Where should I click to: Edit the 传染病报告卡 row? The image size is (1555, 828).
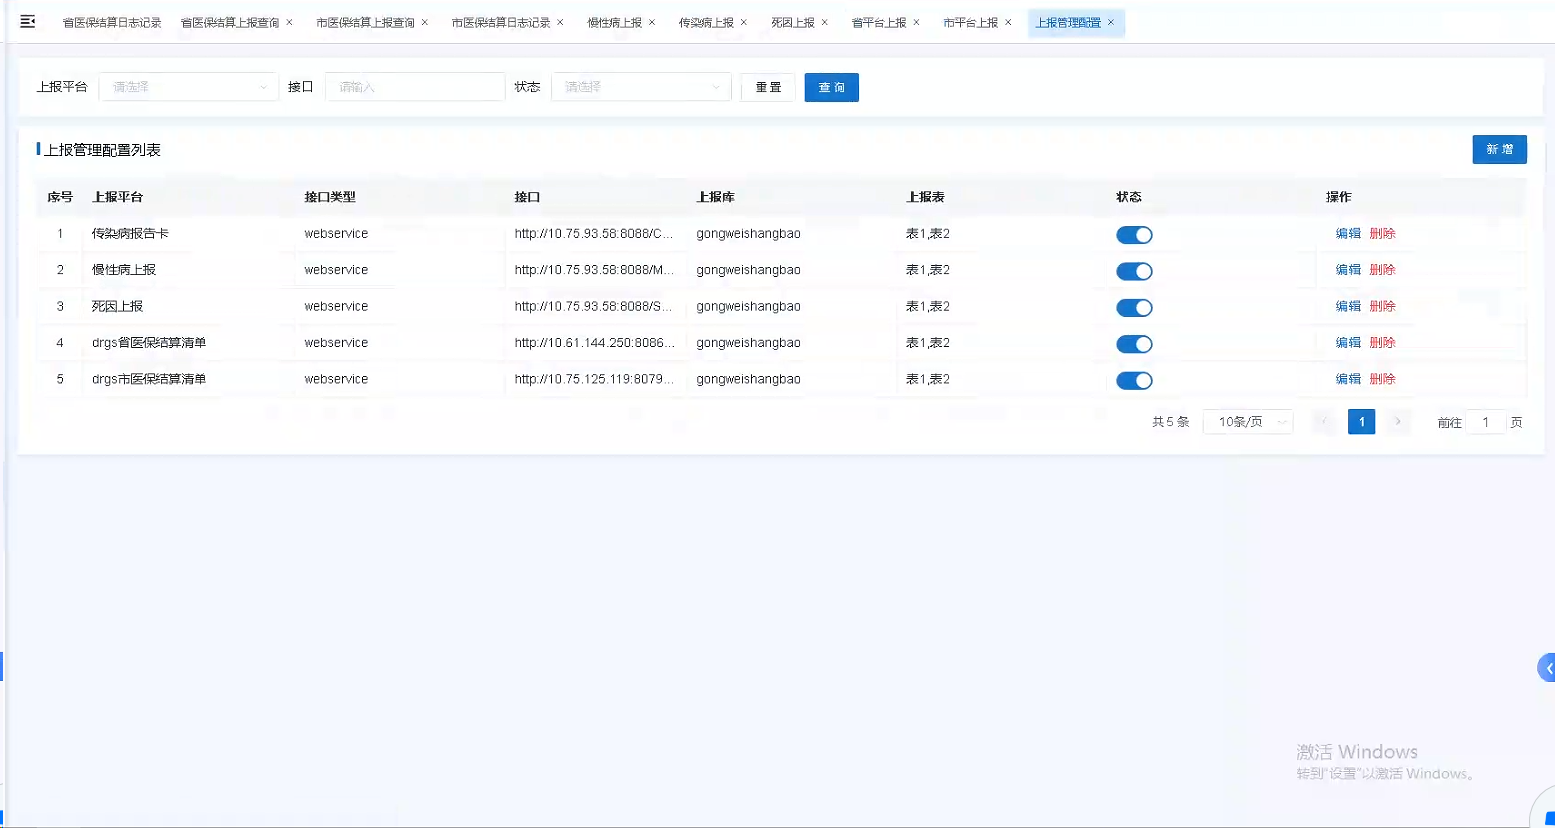(x=1348, y=233)
